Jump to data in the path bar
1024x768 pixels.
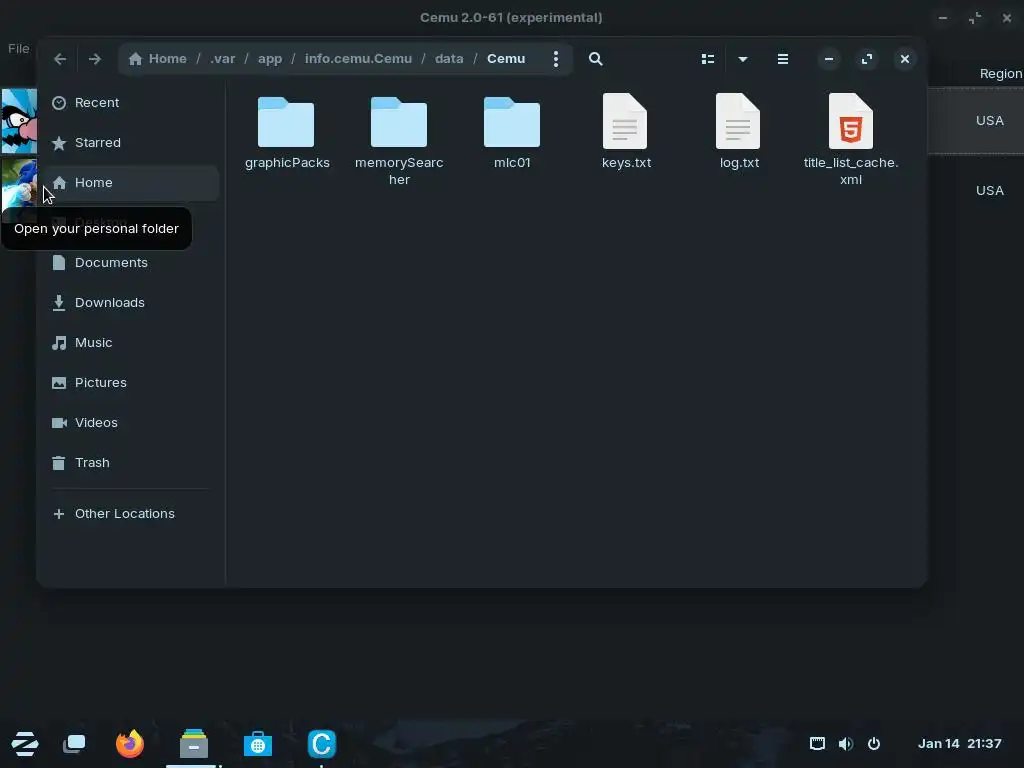click(x=449, y=59)
